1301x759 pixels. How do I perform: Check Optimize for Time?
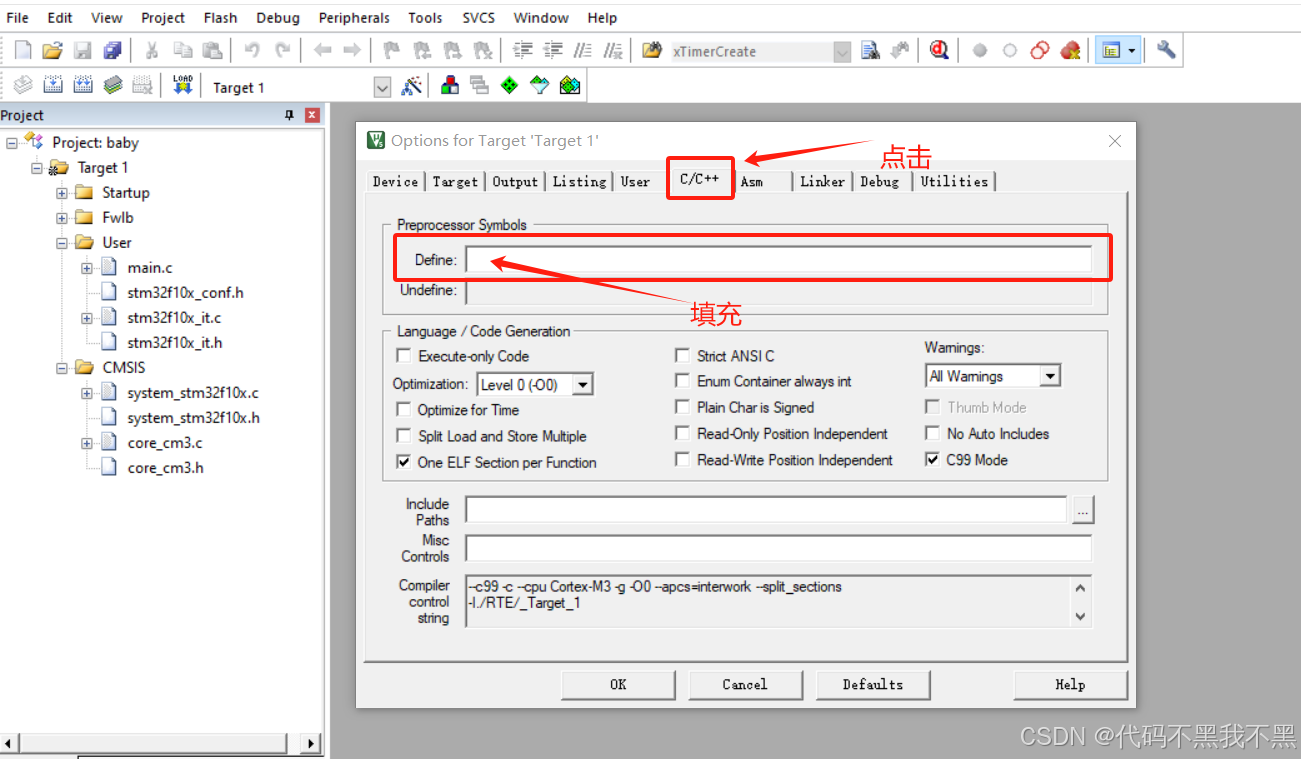404,410
